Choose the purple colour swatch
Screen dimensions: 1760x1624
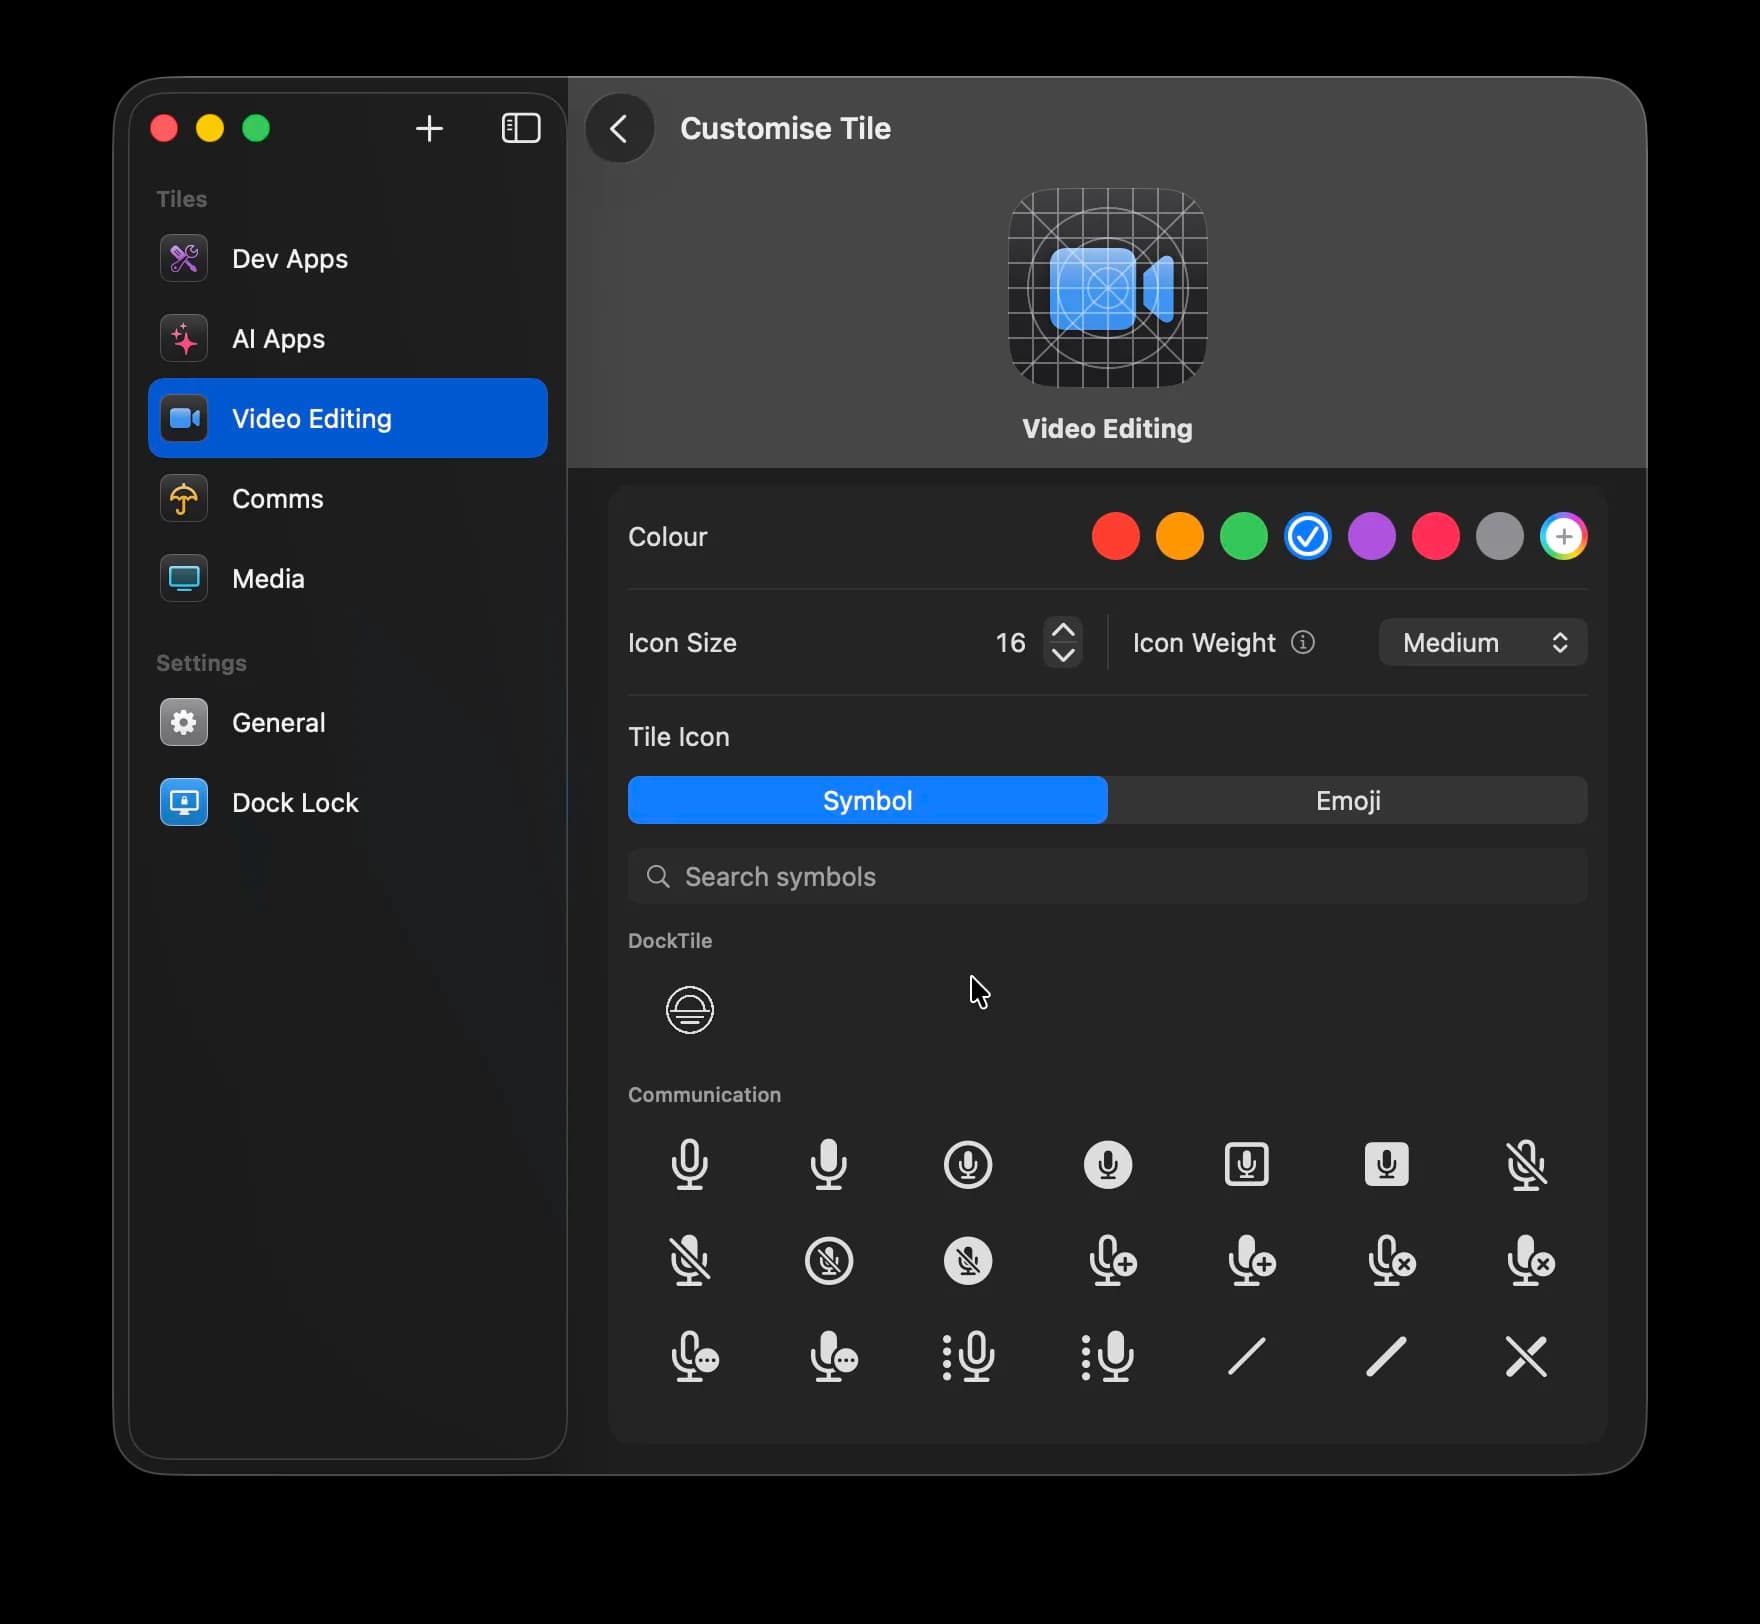1372,536
